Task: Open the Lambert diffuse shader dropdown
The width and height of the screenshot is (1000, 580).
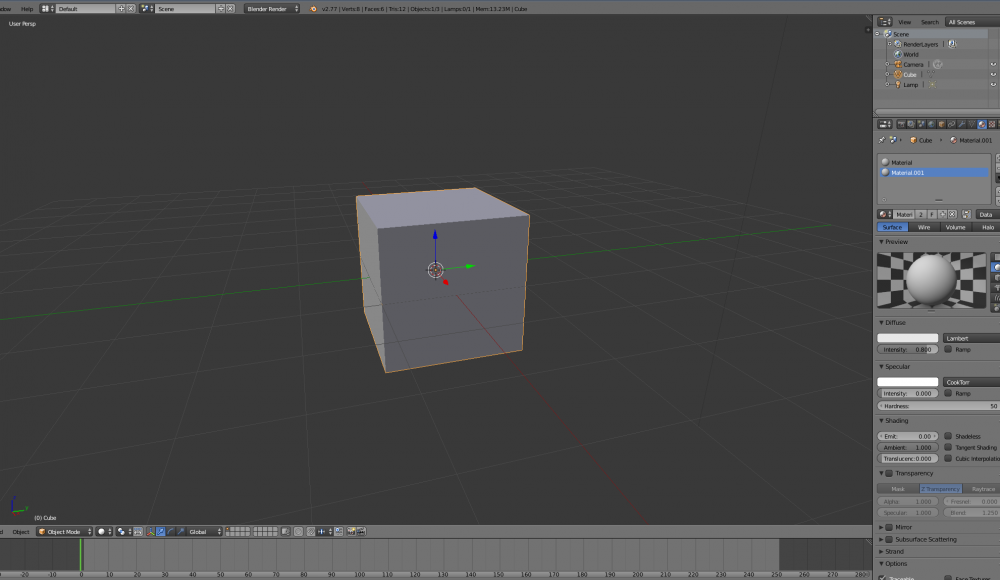Action: (971, 338)
